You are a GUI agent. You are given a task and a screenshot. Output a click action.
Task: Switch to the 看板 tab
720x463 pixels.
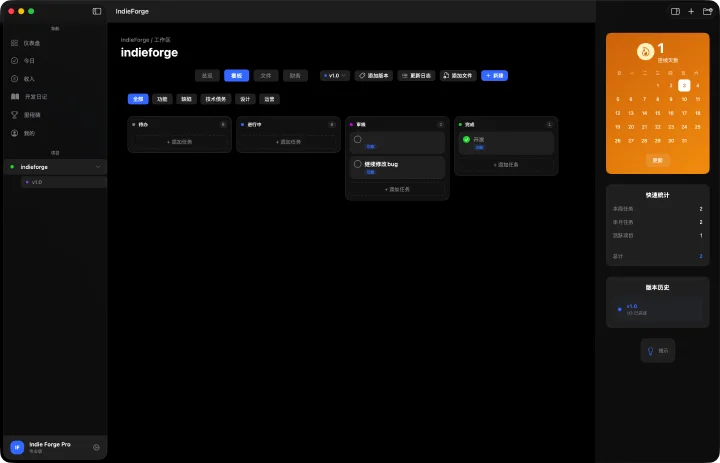tap(236, 76)
